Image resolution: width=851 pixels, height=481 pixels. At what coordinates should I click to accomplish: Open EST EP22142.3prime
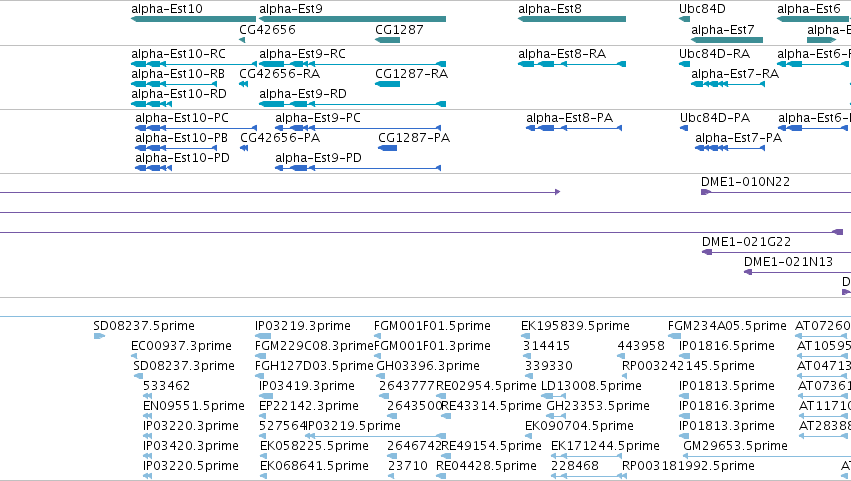[x=263, y=416]
